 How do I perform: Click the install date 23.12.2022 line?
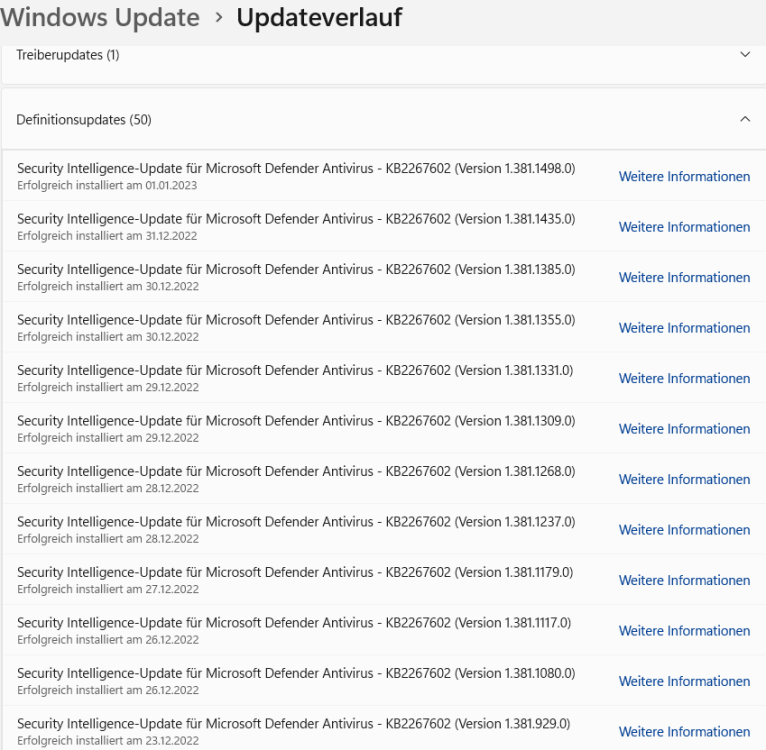click(108, 741)
